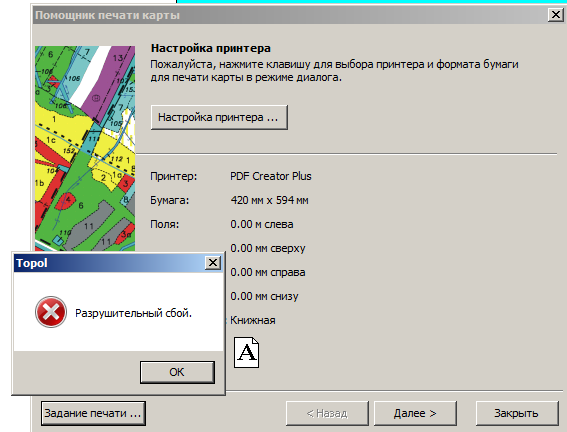
Task: Close the map print wizard window
Action: click(x=555, y=15)
